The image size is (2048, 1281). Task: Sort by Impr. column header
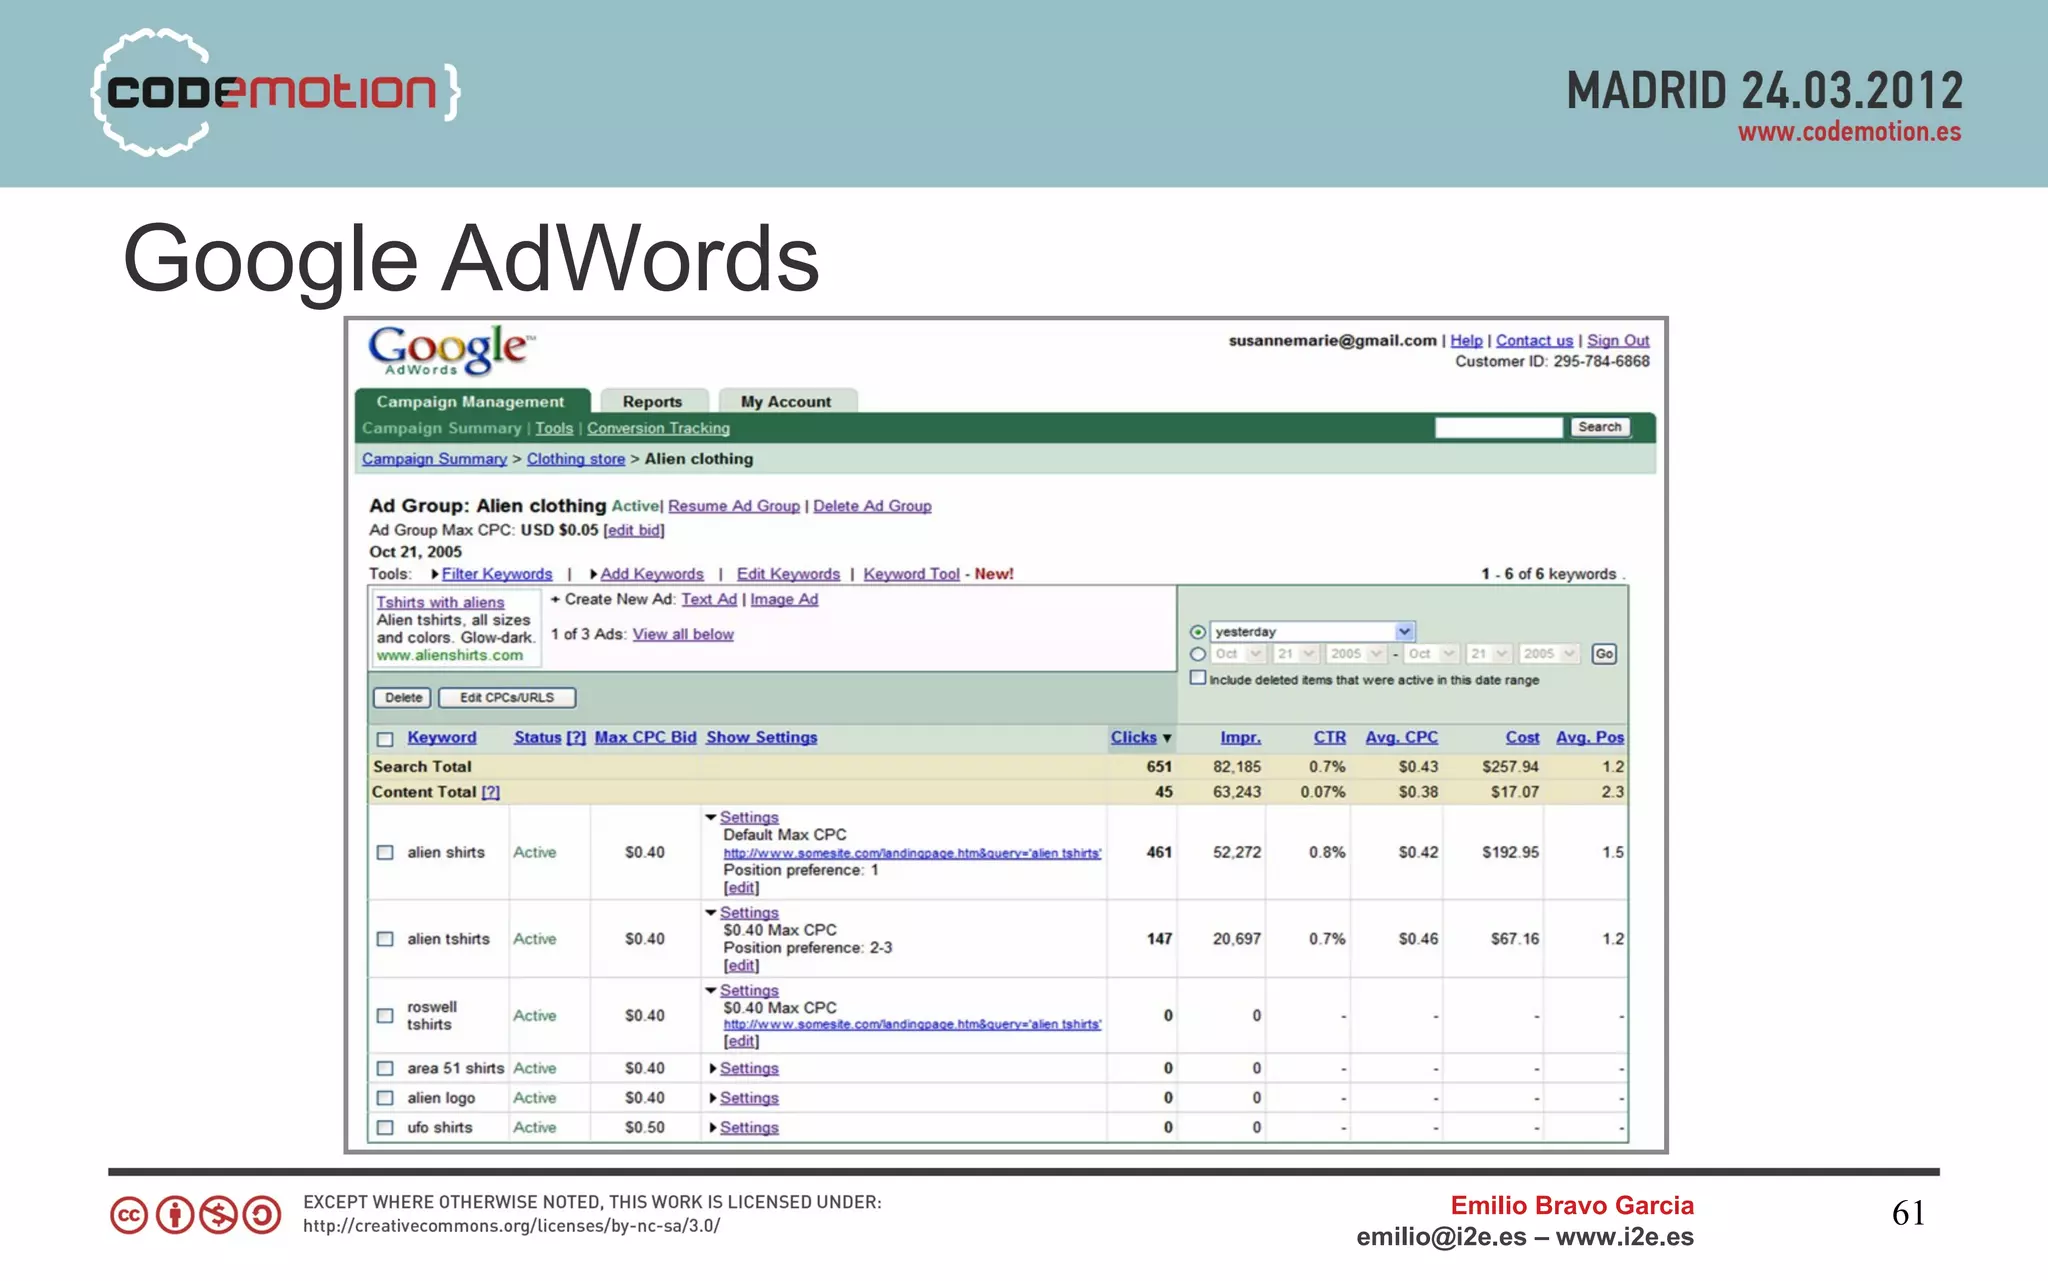click(1240, 737)
